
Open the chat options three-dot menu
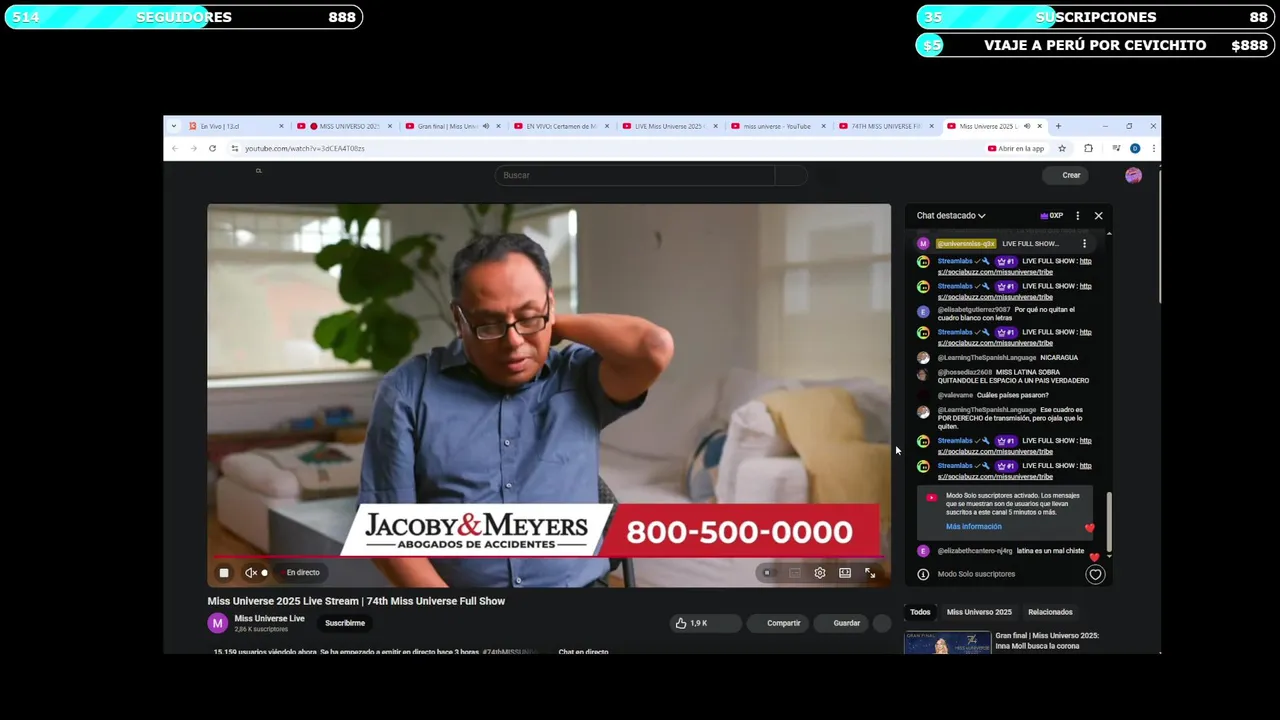[x=1077, y=216]
